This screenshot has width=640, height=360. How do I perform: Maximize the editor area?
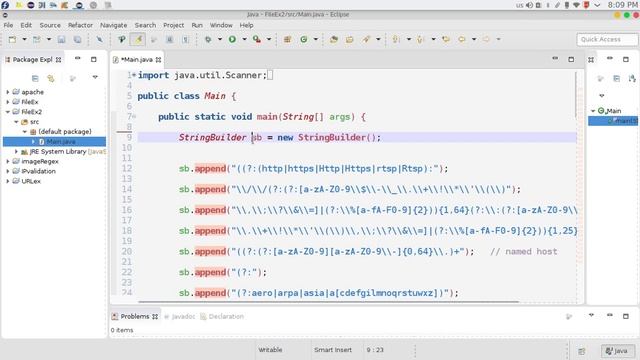tap(571, 59)
